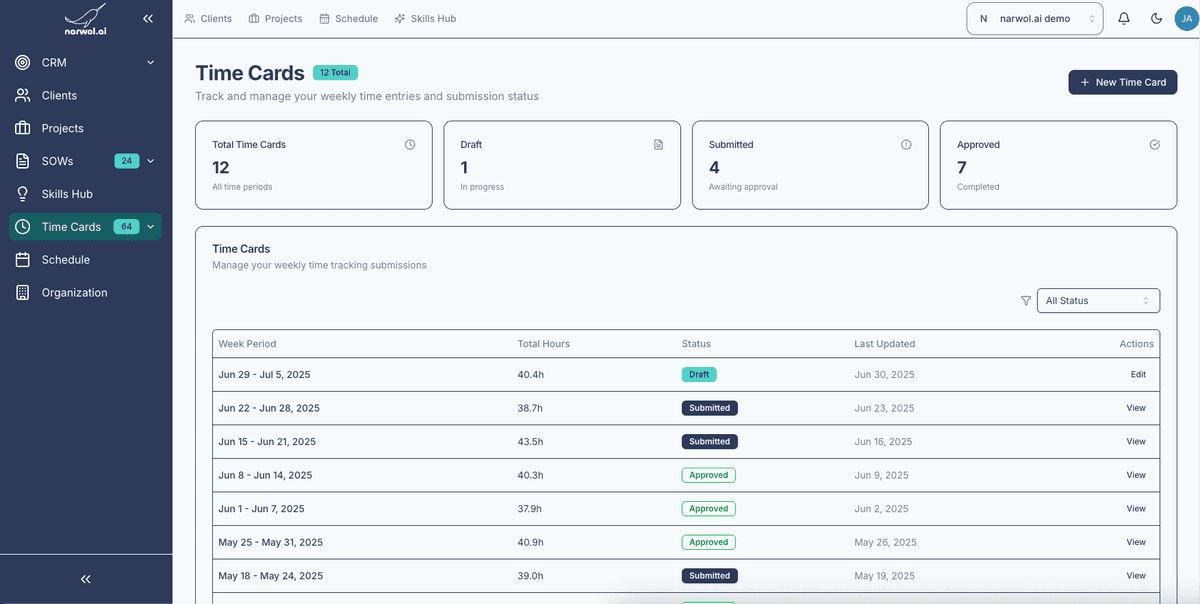This screenshot has width=1200, height=604.
Task: Open Skills Hub from the top navigation
Action: coord(425,18)
